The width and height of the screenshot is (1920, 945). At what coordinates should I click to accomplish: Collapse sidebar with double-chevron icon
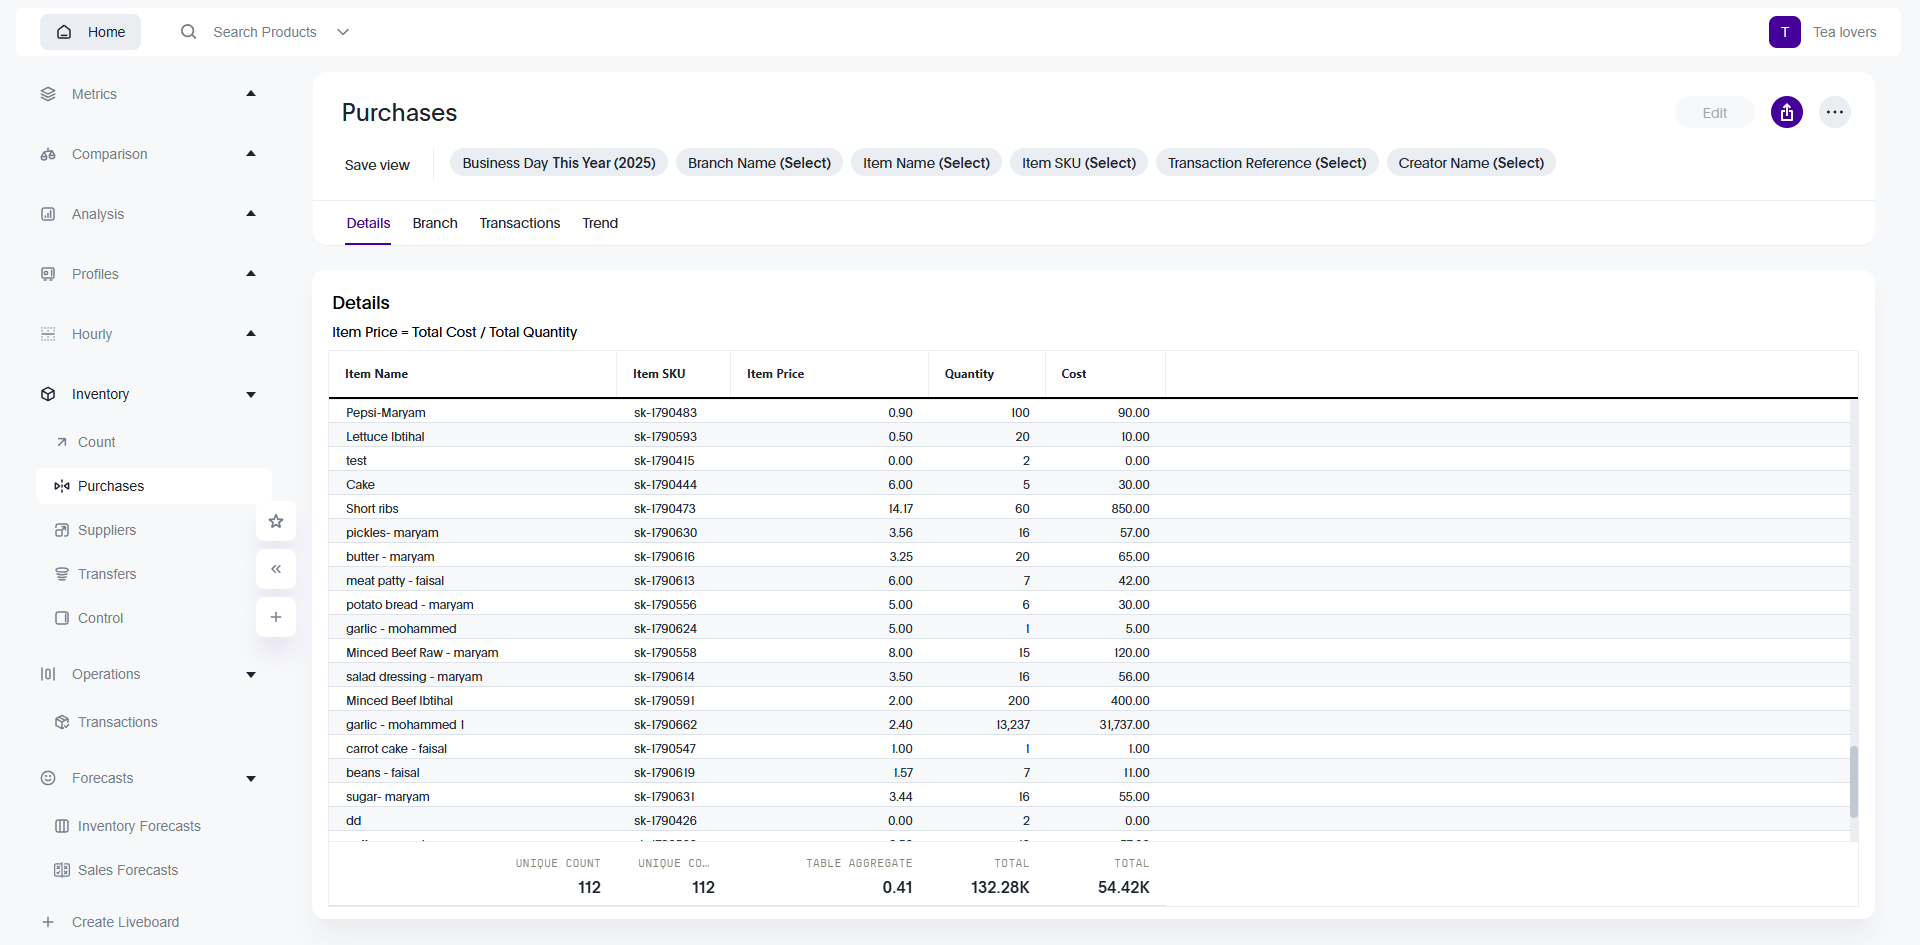pos(276,569)
